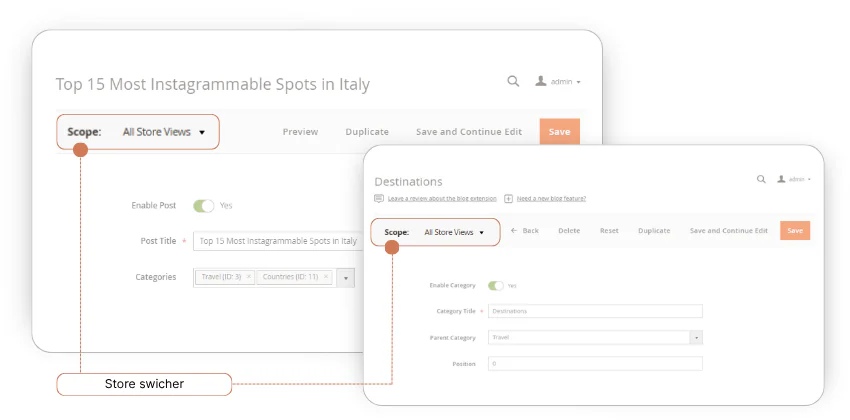The width and height of the screenshot is (850, 420).
Task: Open admin account menu in Destinations window
Action: 800,179
